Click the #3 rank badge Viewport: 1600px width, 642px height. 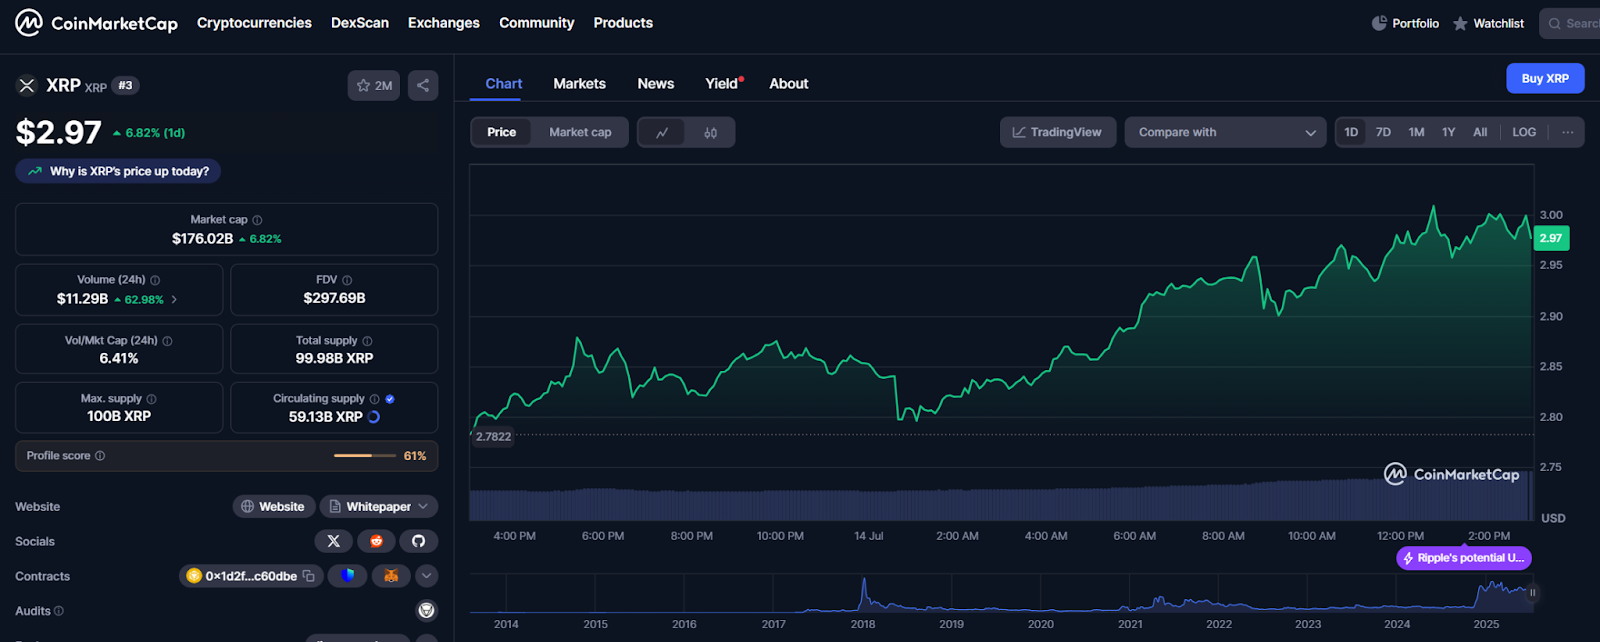(125, 86)
